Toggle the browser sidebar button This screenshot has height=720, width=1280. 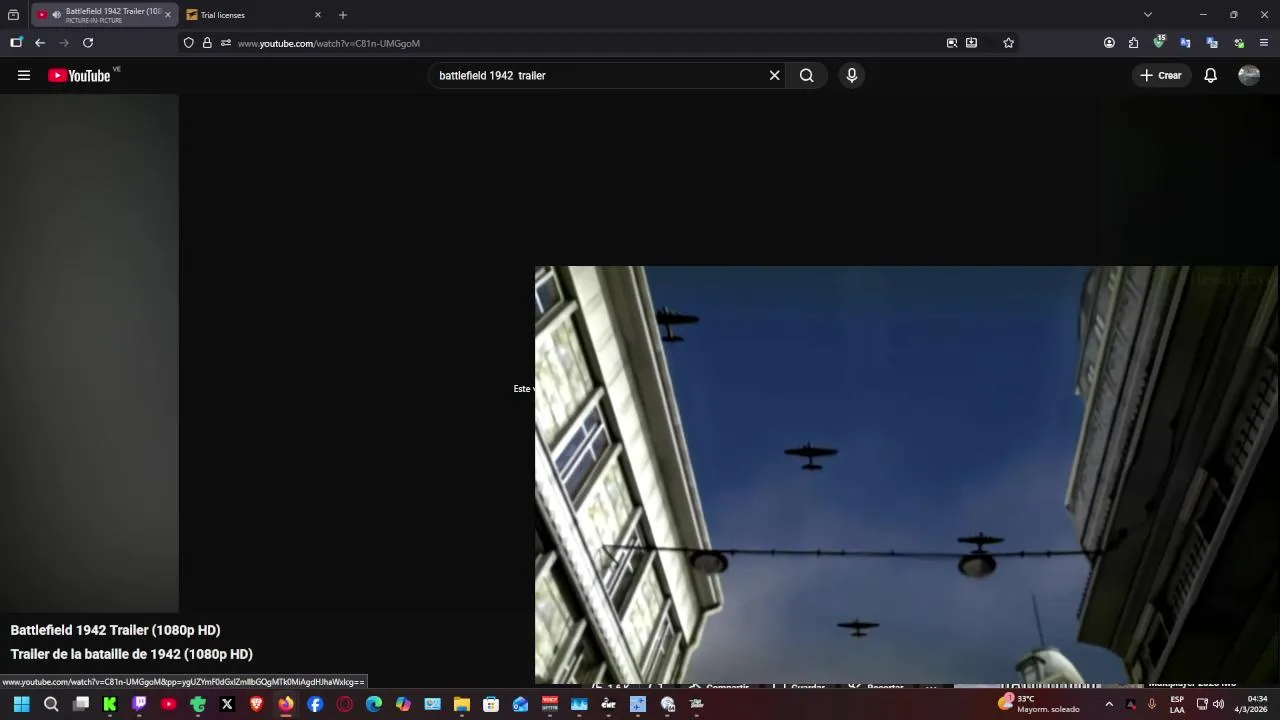(16, 43)
